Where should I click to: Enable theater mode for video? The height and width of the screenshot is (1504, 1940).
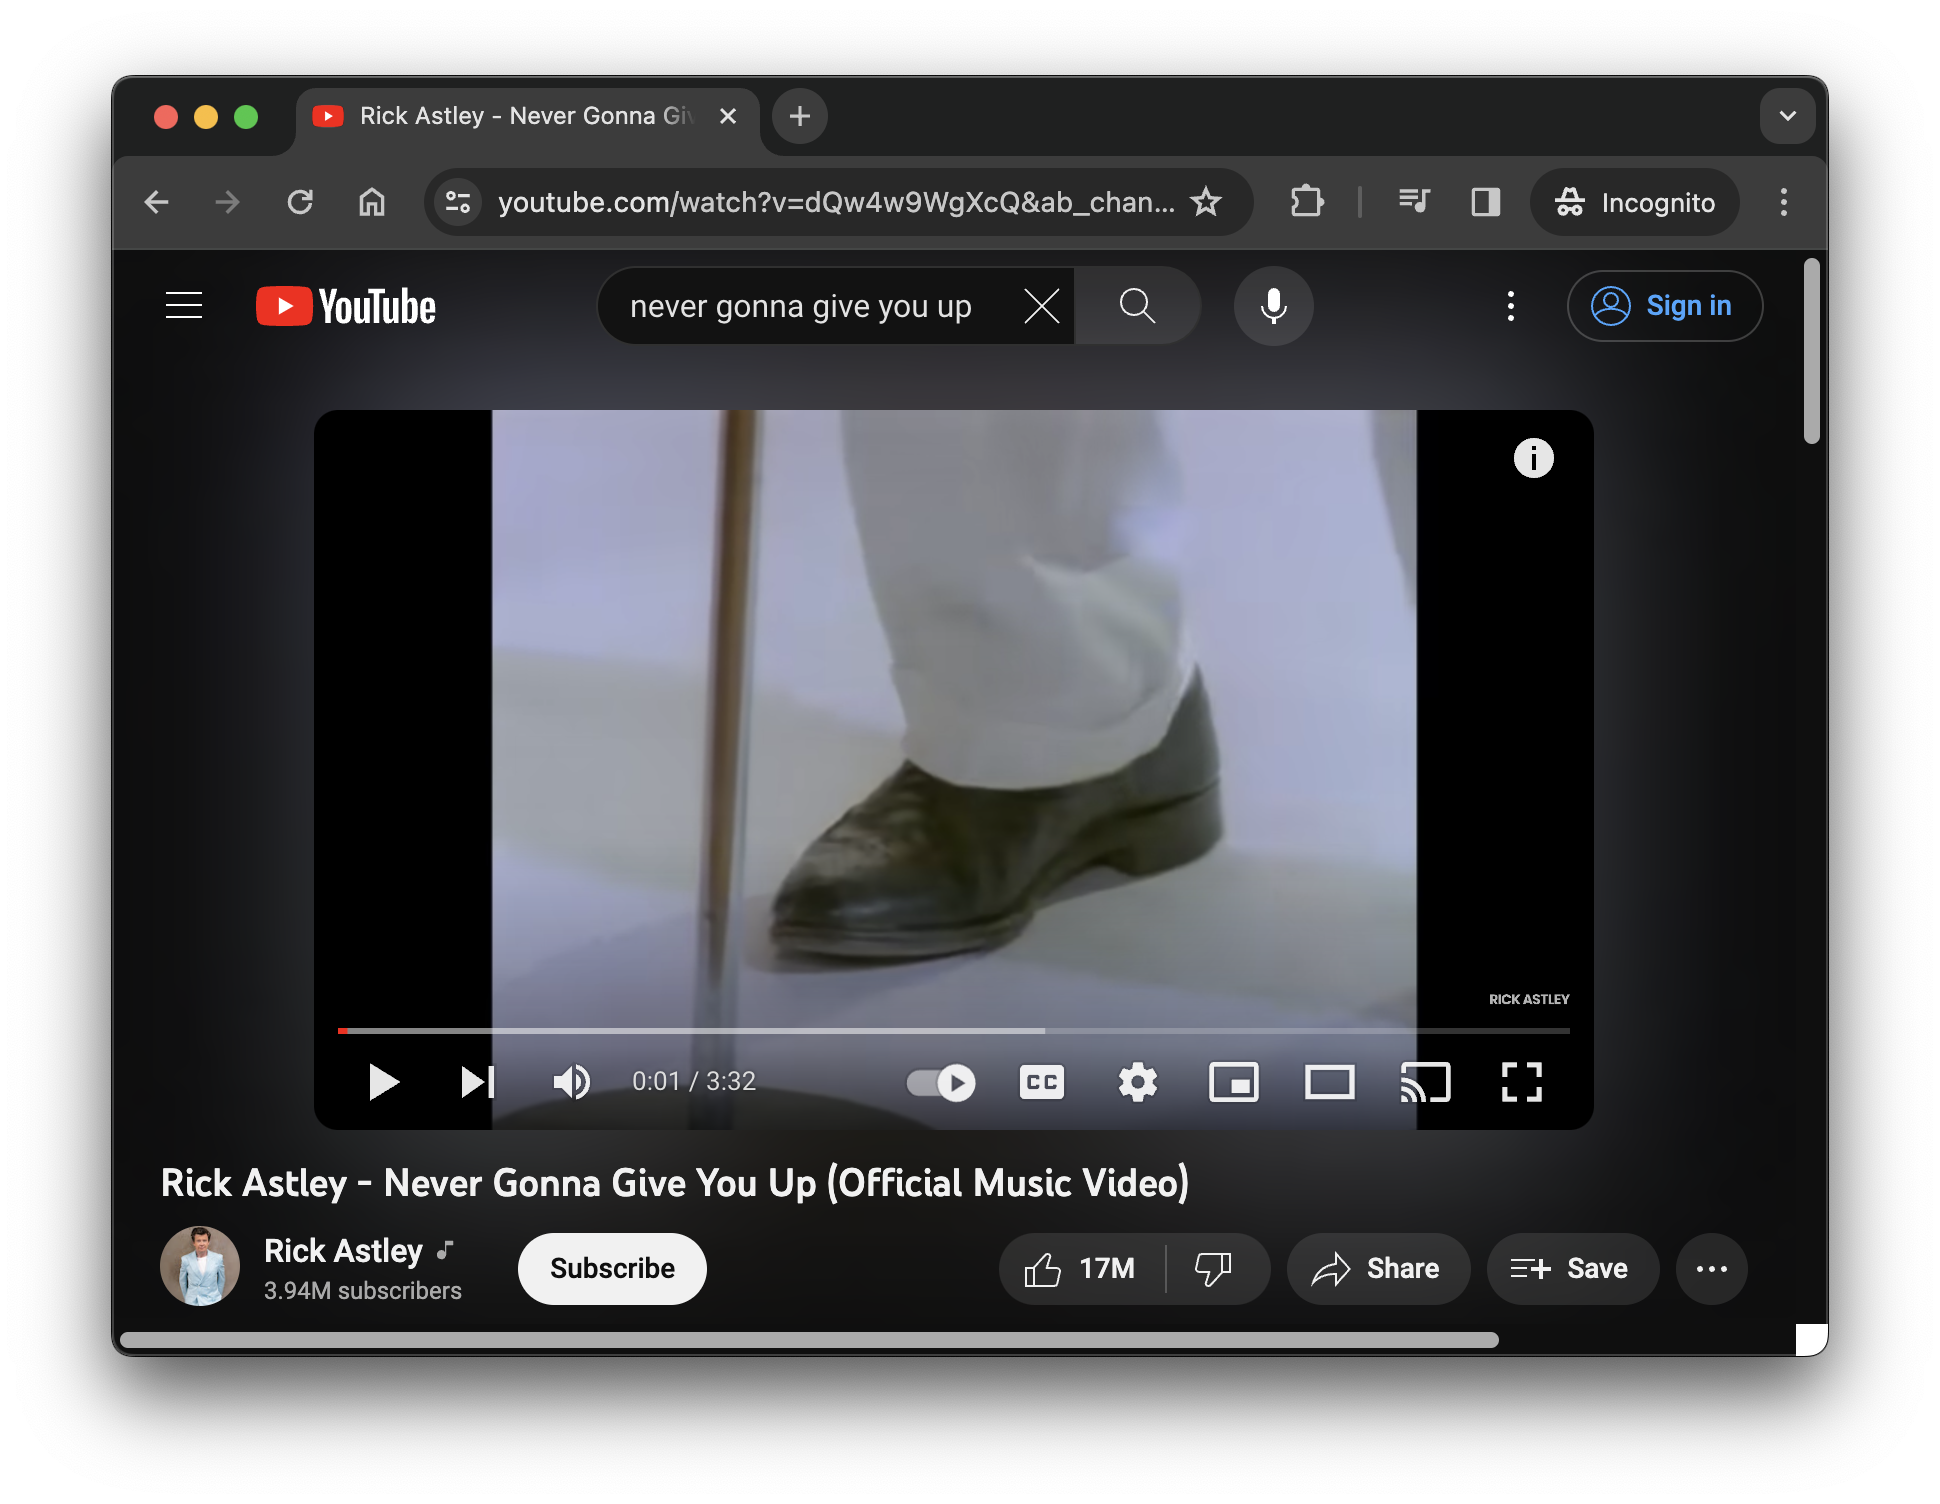click(x=1327, y=1079)
